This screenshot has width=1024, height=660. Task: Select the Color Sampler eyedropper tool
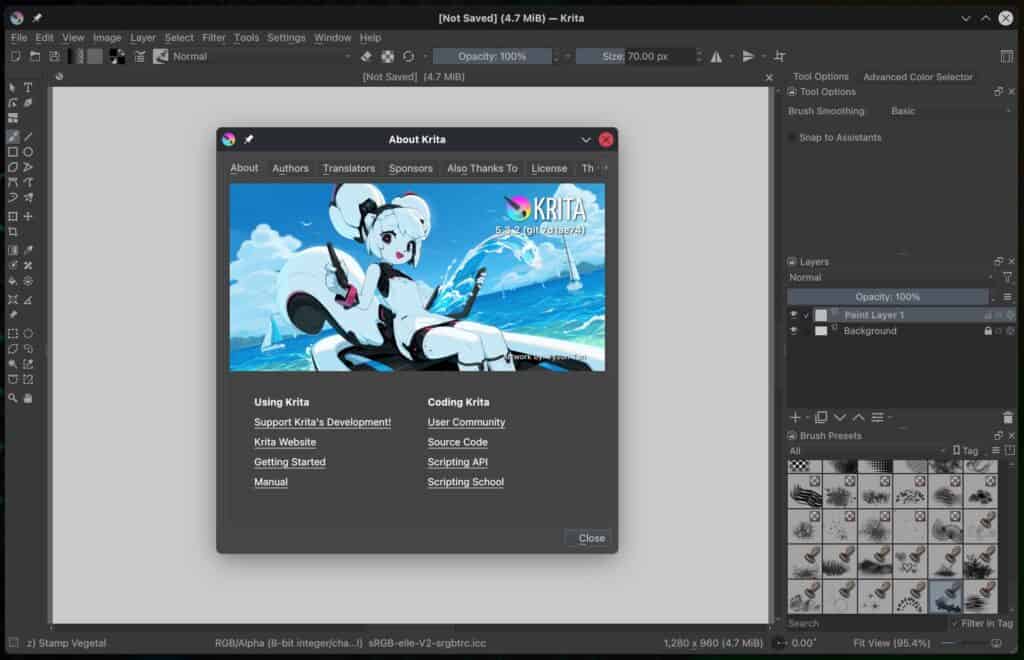coord(28,250)
